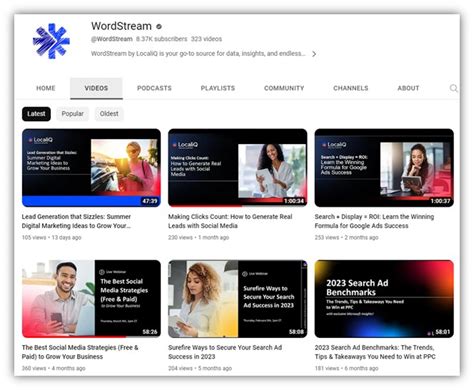Click the '8.37K subscribers' text
The height and width of the screenshot is (390, 474).
click(x=162, y=39)
